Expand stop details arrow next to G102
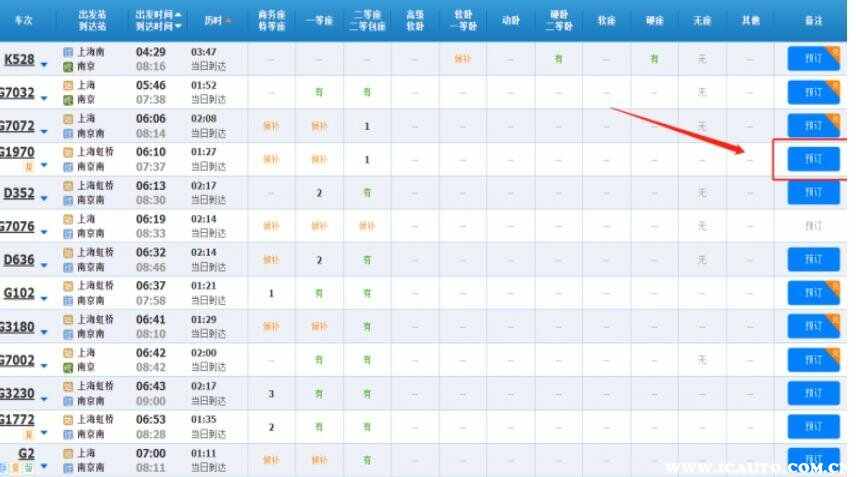 click(44, 299)
